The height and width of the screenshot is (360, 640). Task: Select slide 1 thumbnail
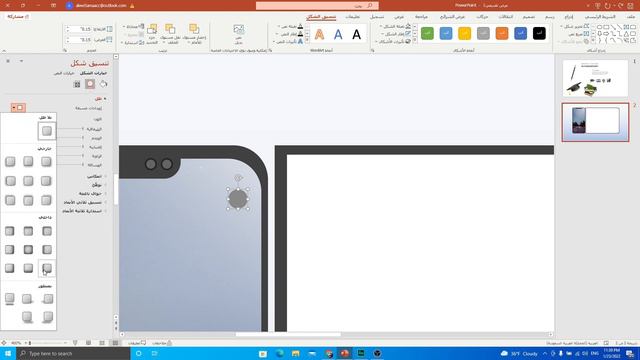click(595, 78)
